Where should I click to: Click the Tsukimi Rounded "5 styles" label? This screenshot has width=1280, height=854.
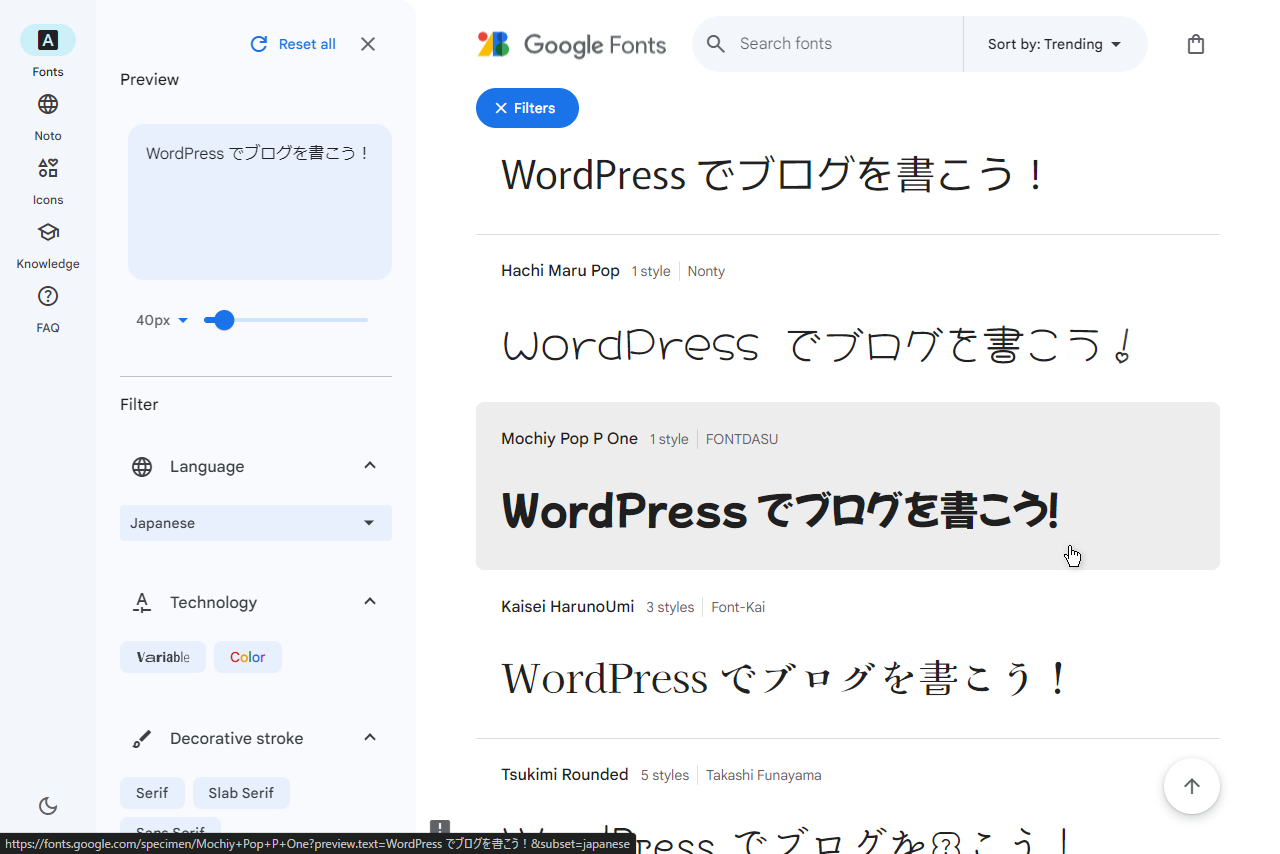pyautogui.click(x=665, y=775)
